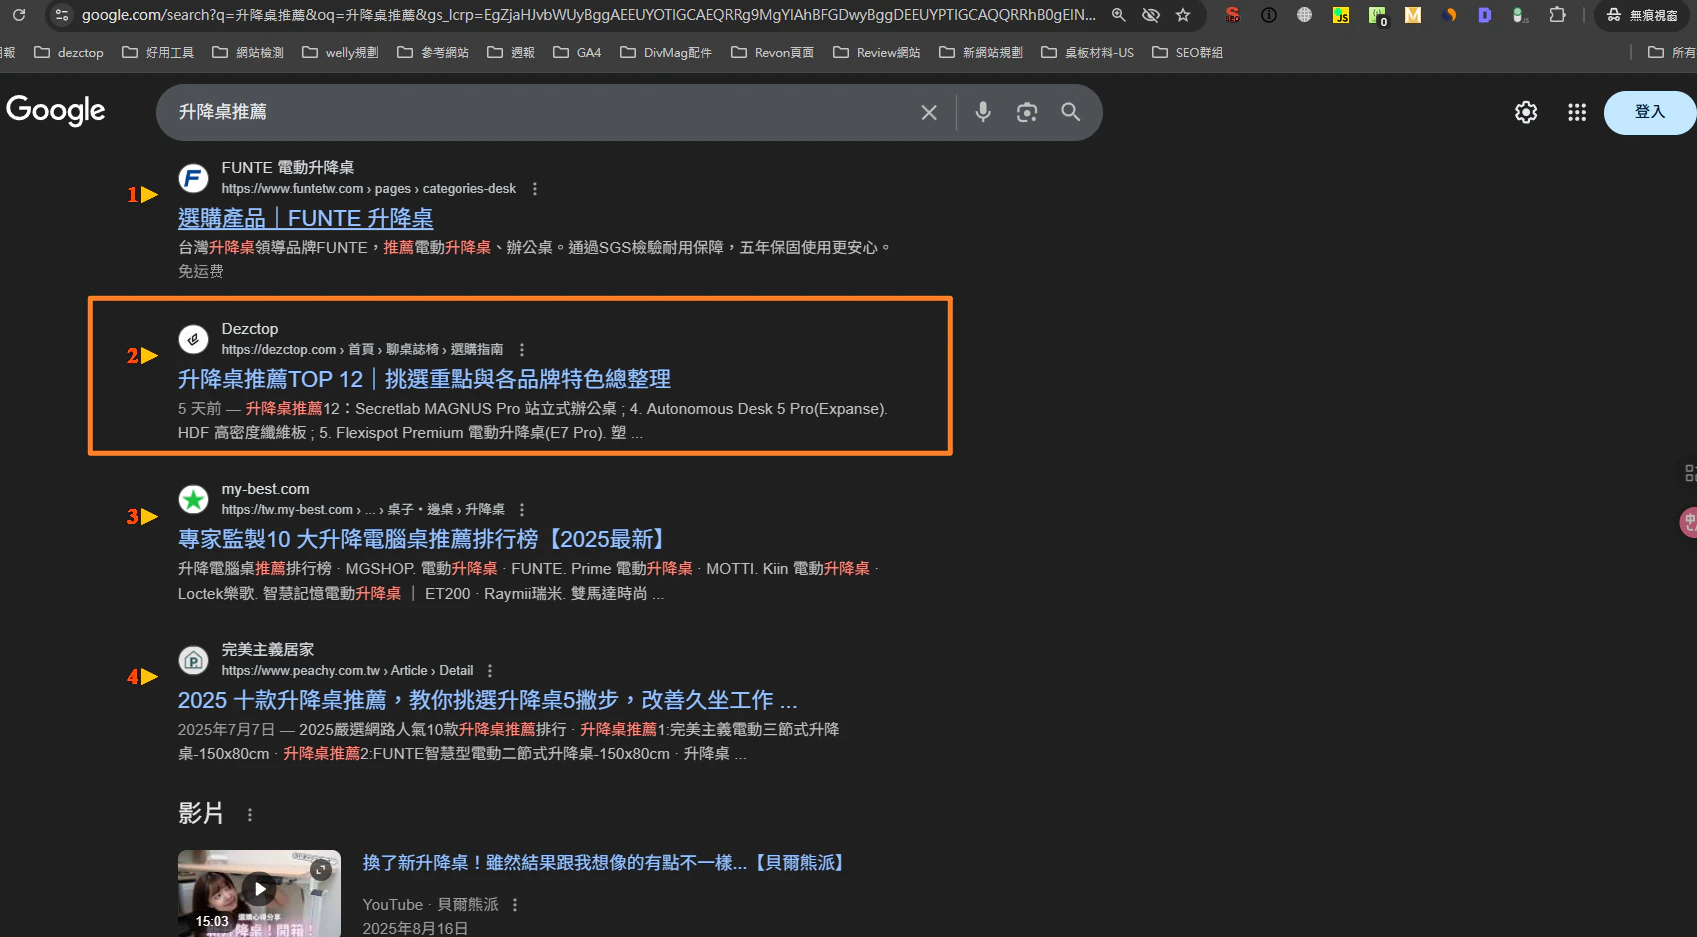Click inside the 升降桌推薦 search field
The width and height of the screenshot is (1697, 937).
point(540,112)
